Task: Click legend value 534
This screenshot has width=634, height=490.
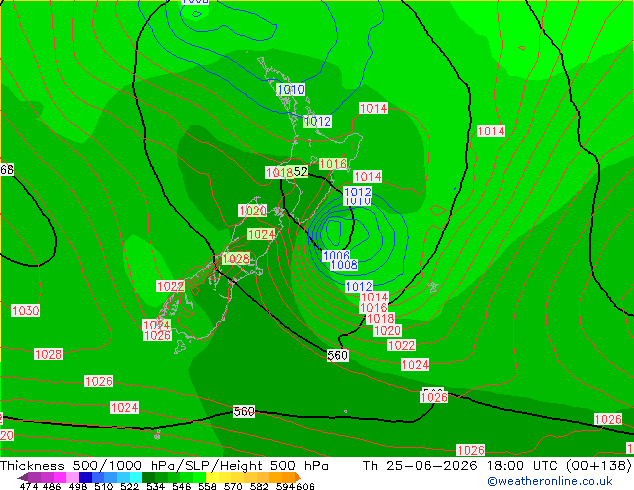Action: (155, 486)
